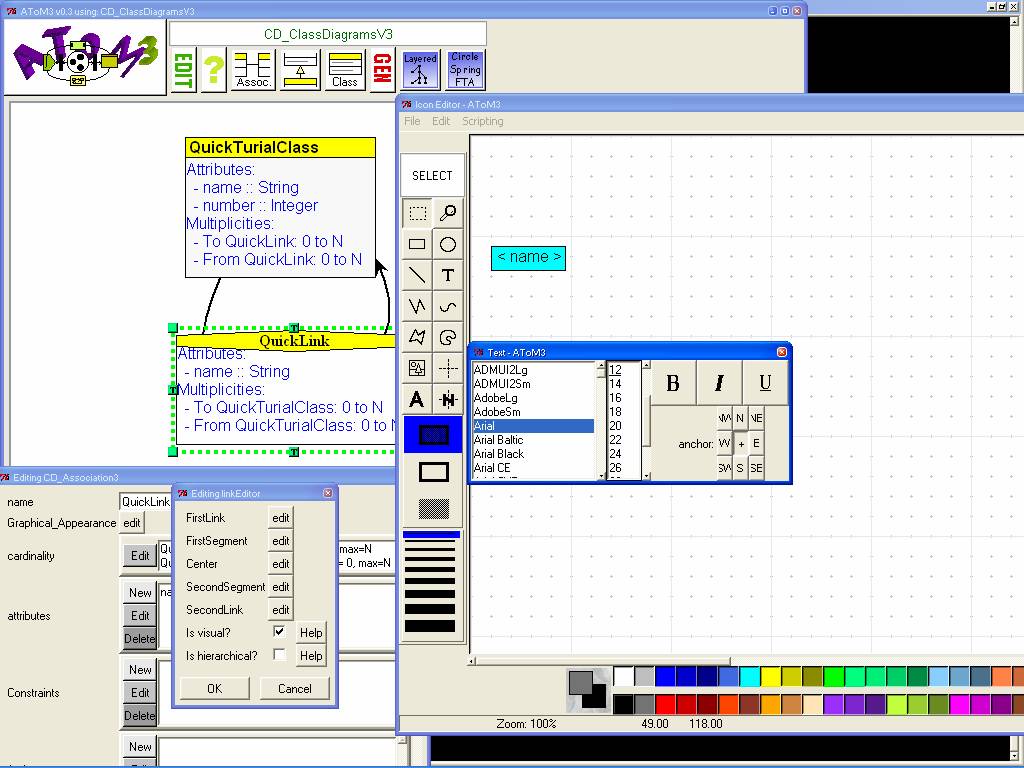Viewport: 1024px width, 768px height.
Task: Click the Class toolbar icon
Action: click(345, 69)
